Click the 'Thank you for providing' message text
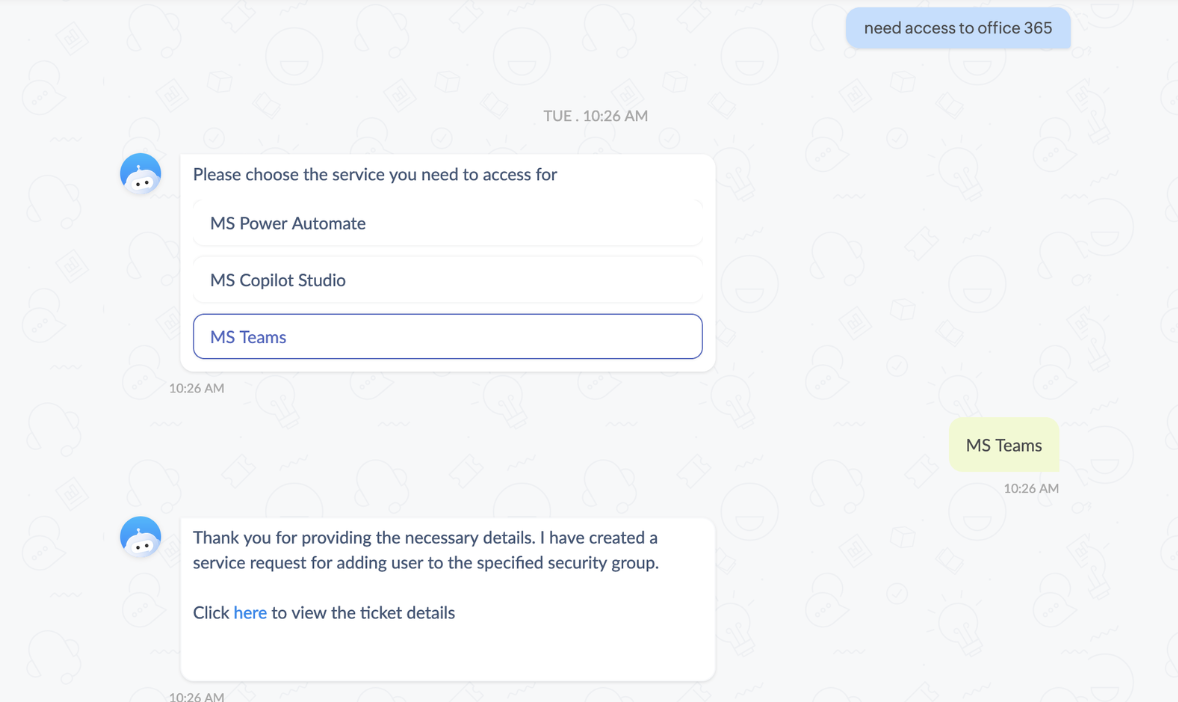 (426, 550)
